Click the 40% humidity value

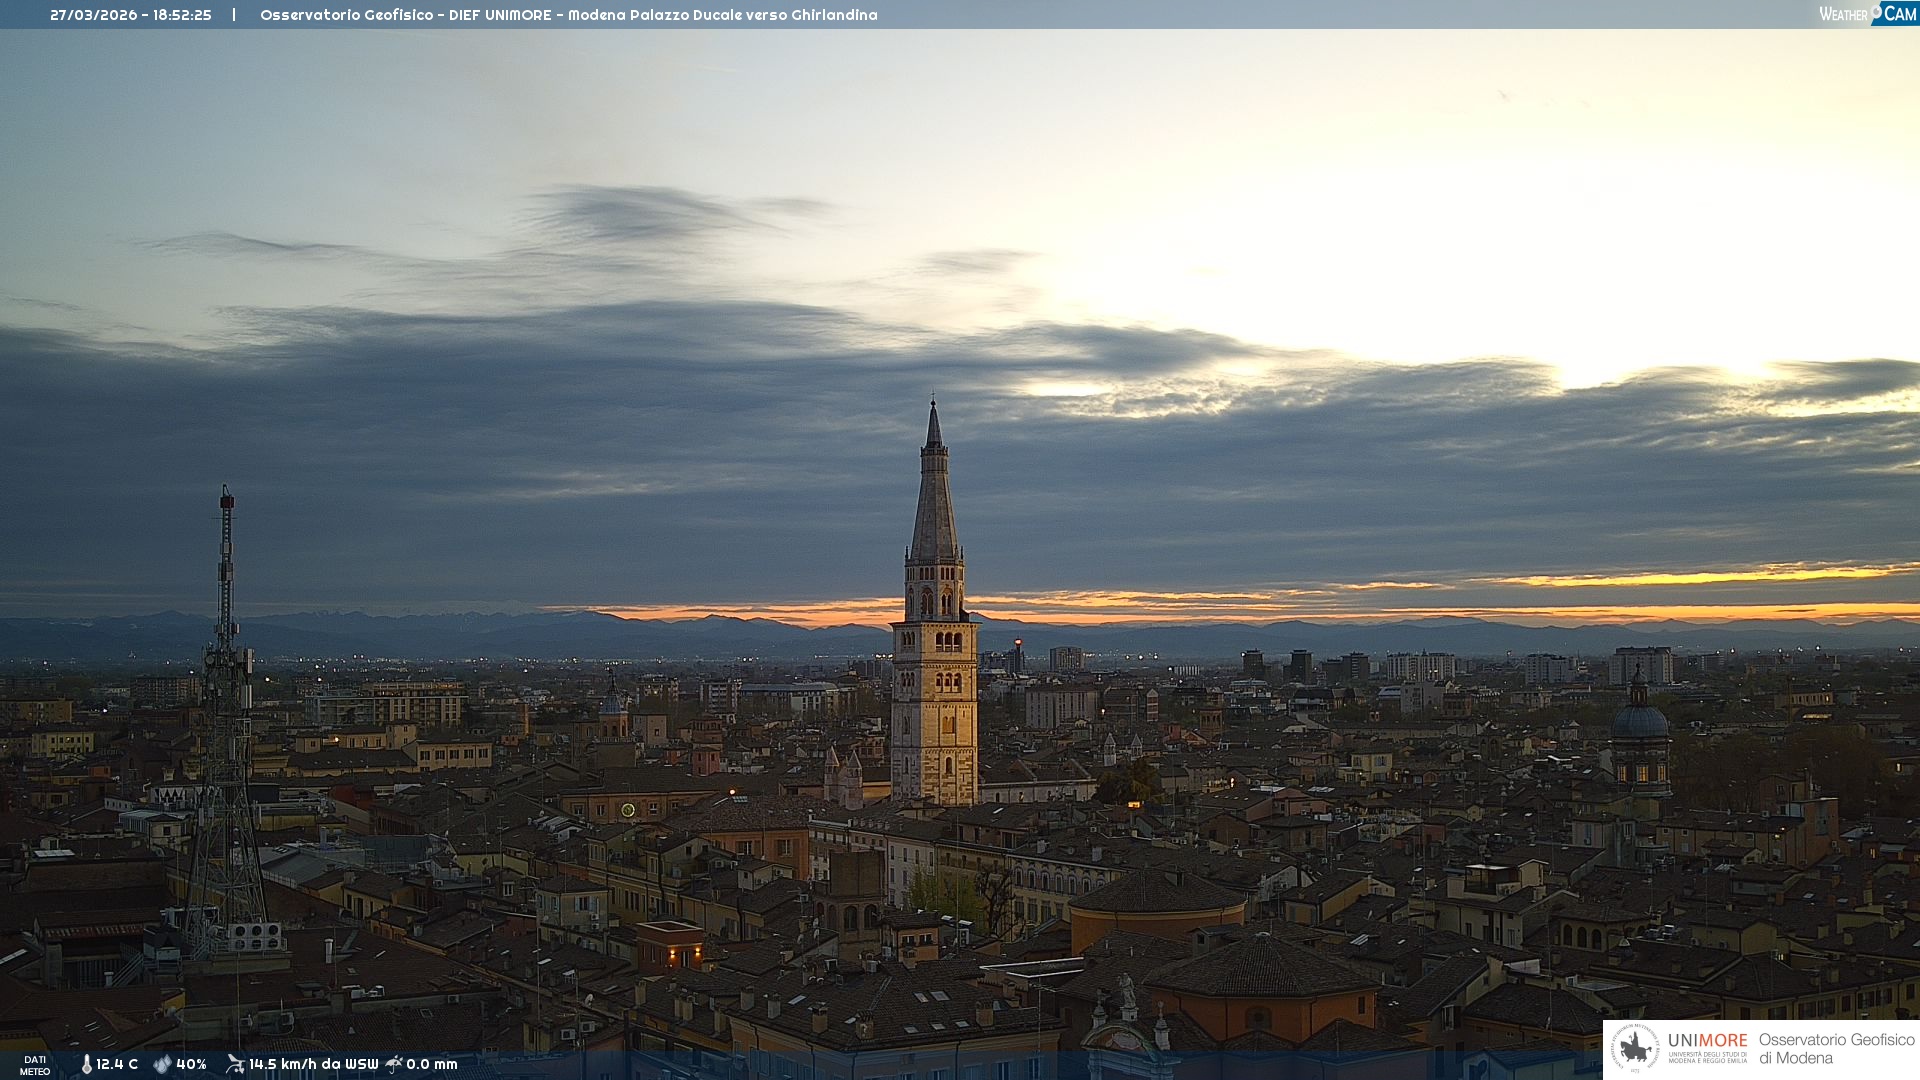pyautogui.click(x=191, y=1064)
